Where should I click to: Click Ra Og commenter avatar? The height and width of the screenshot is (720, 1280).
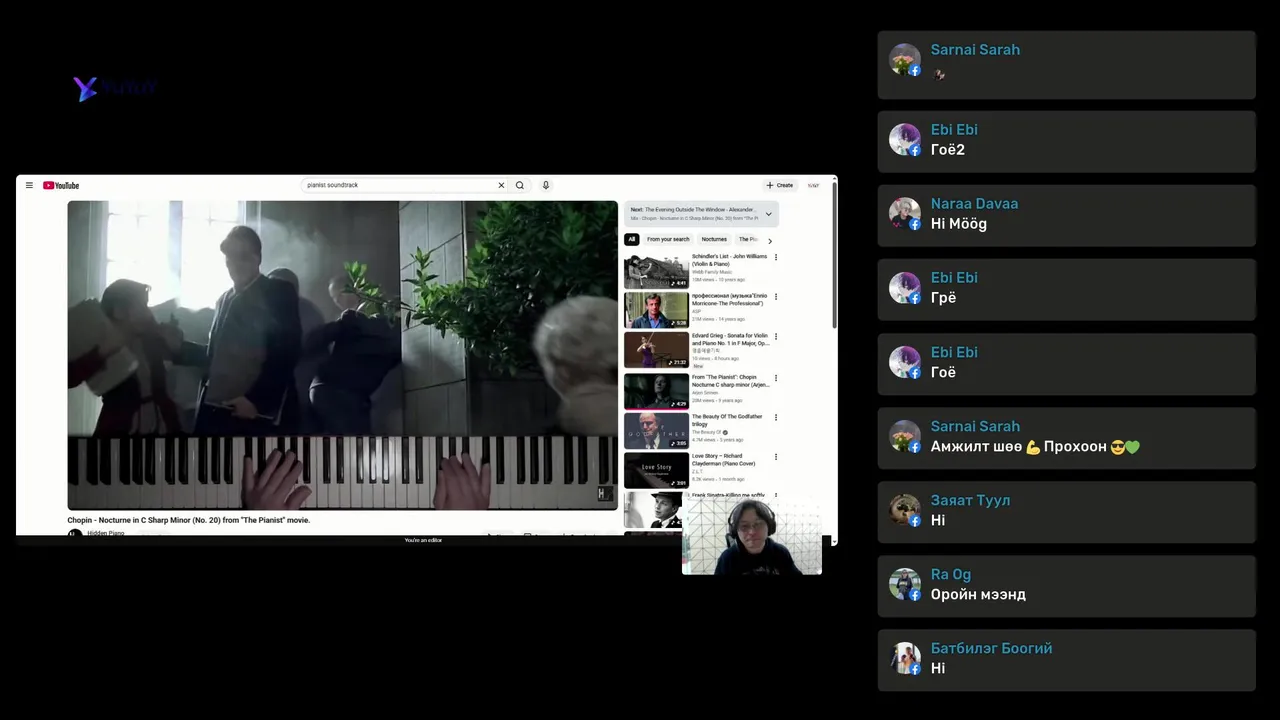point(905,584)
